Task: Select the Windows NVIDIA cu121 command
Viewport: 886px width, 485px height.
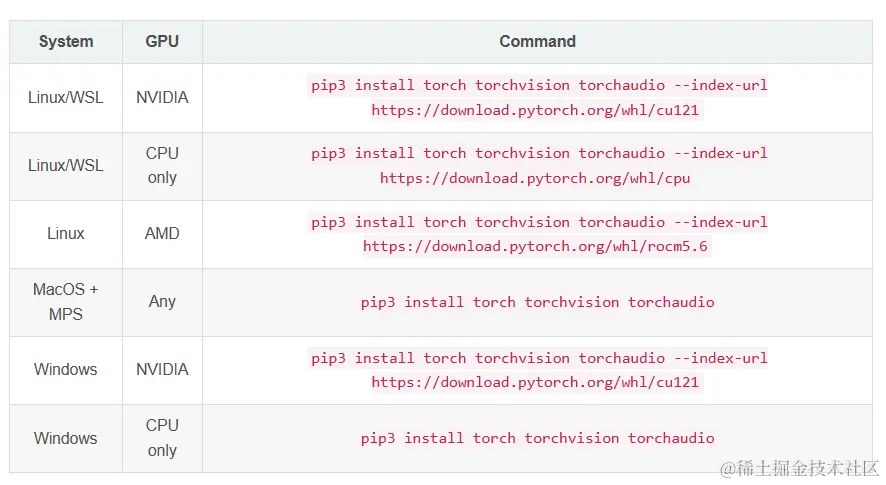Action: 537,370
